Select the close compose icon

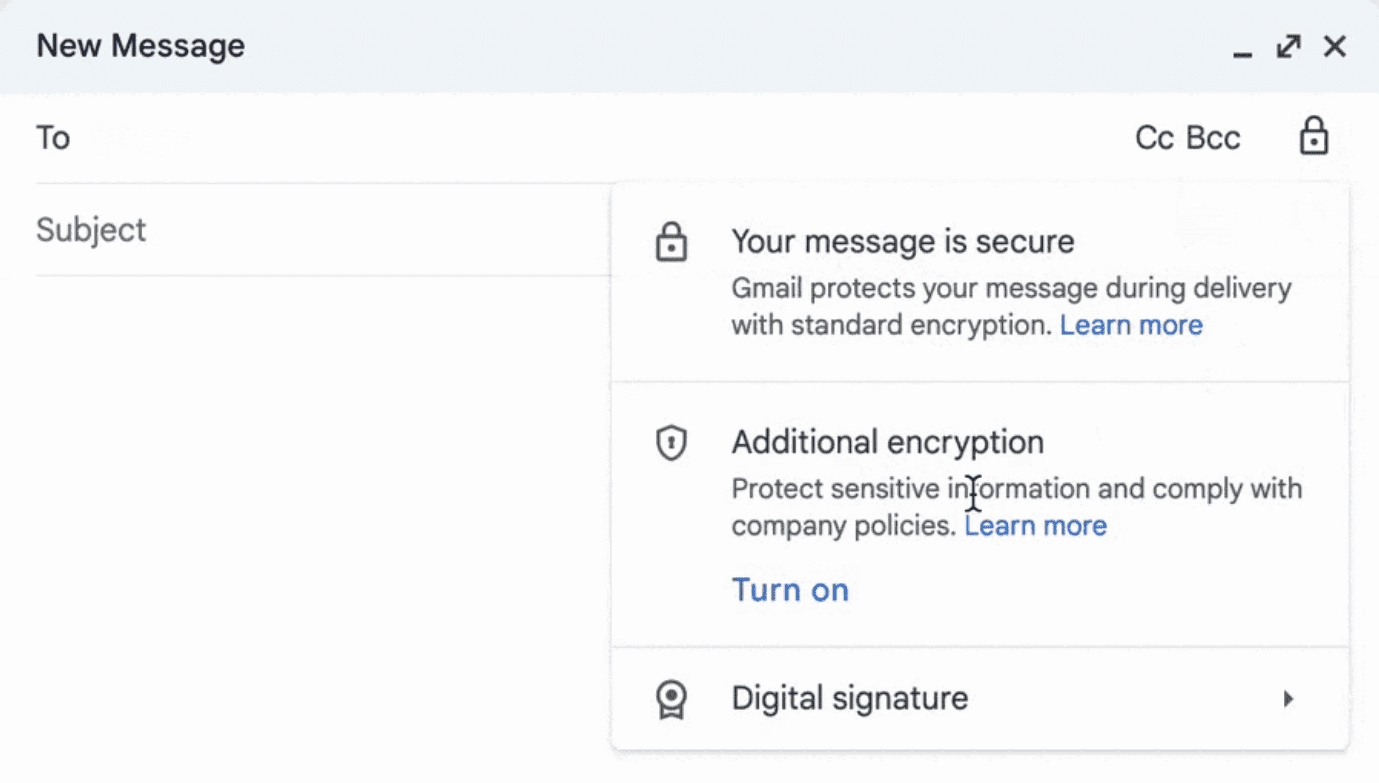coord(1335,46)
